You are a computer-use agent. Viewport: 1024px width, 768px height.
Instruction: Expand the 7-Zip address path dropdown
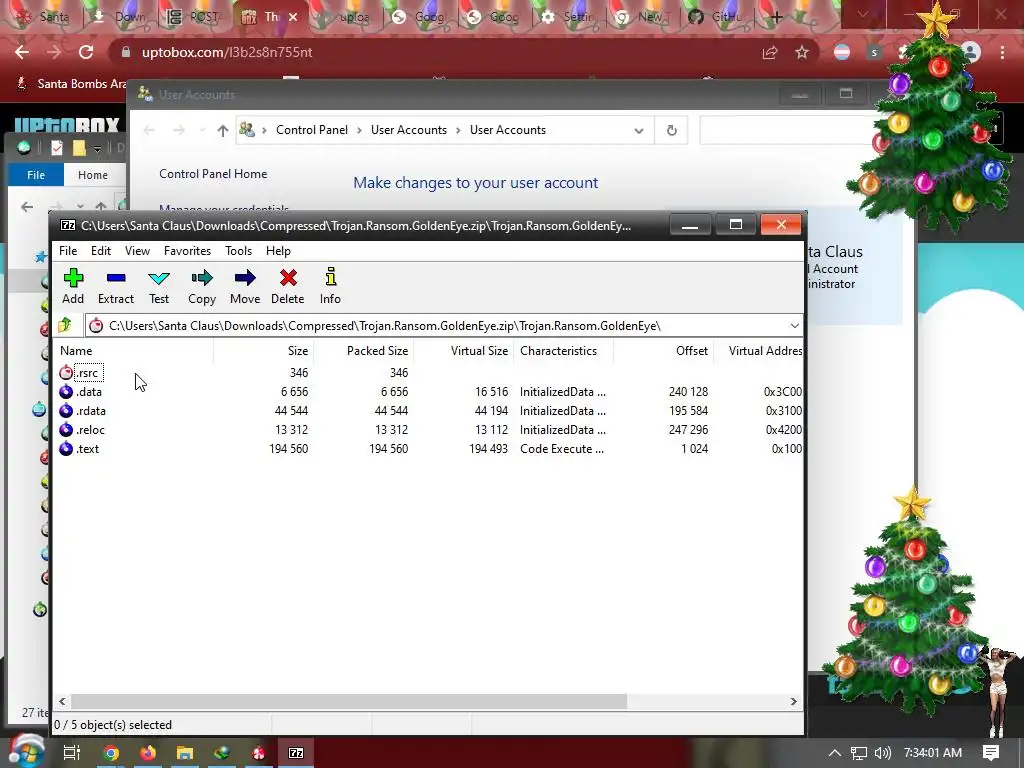(x=794, y=325)
